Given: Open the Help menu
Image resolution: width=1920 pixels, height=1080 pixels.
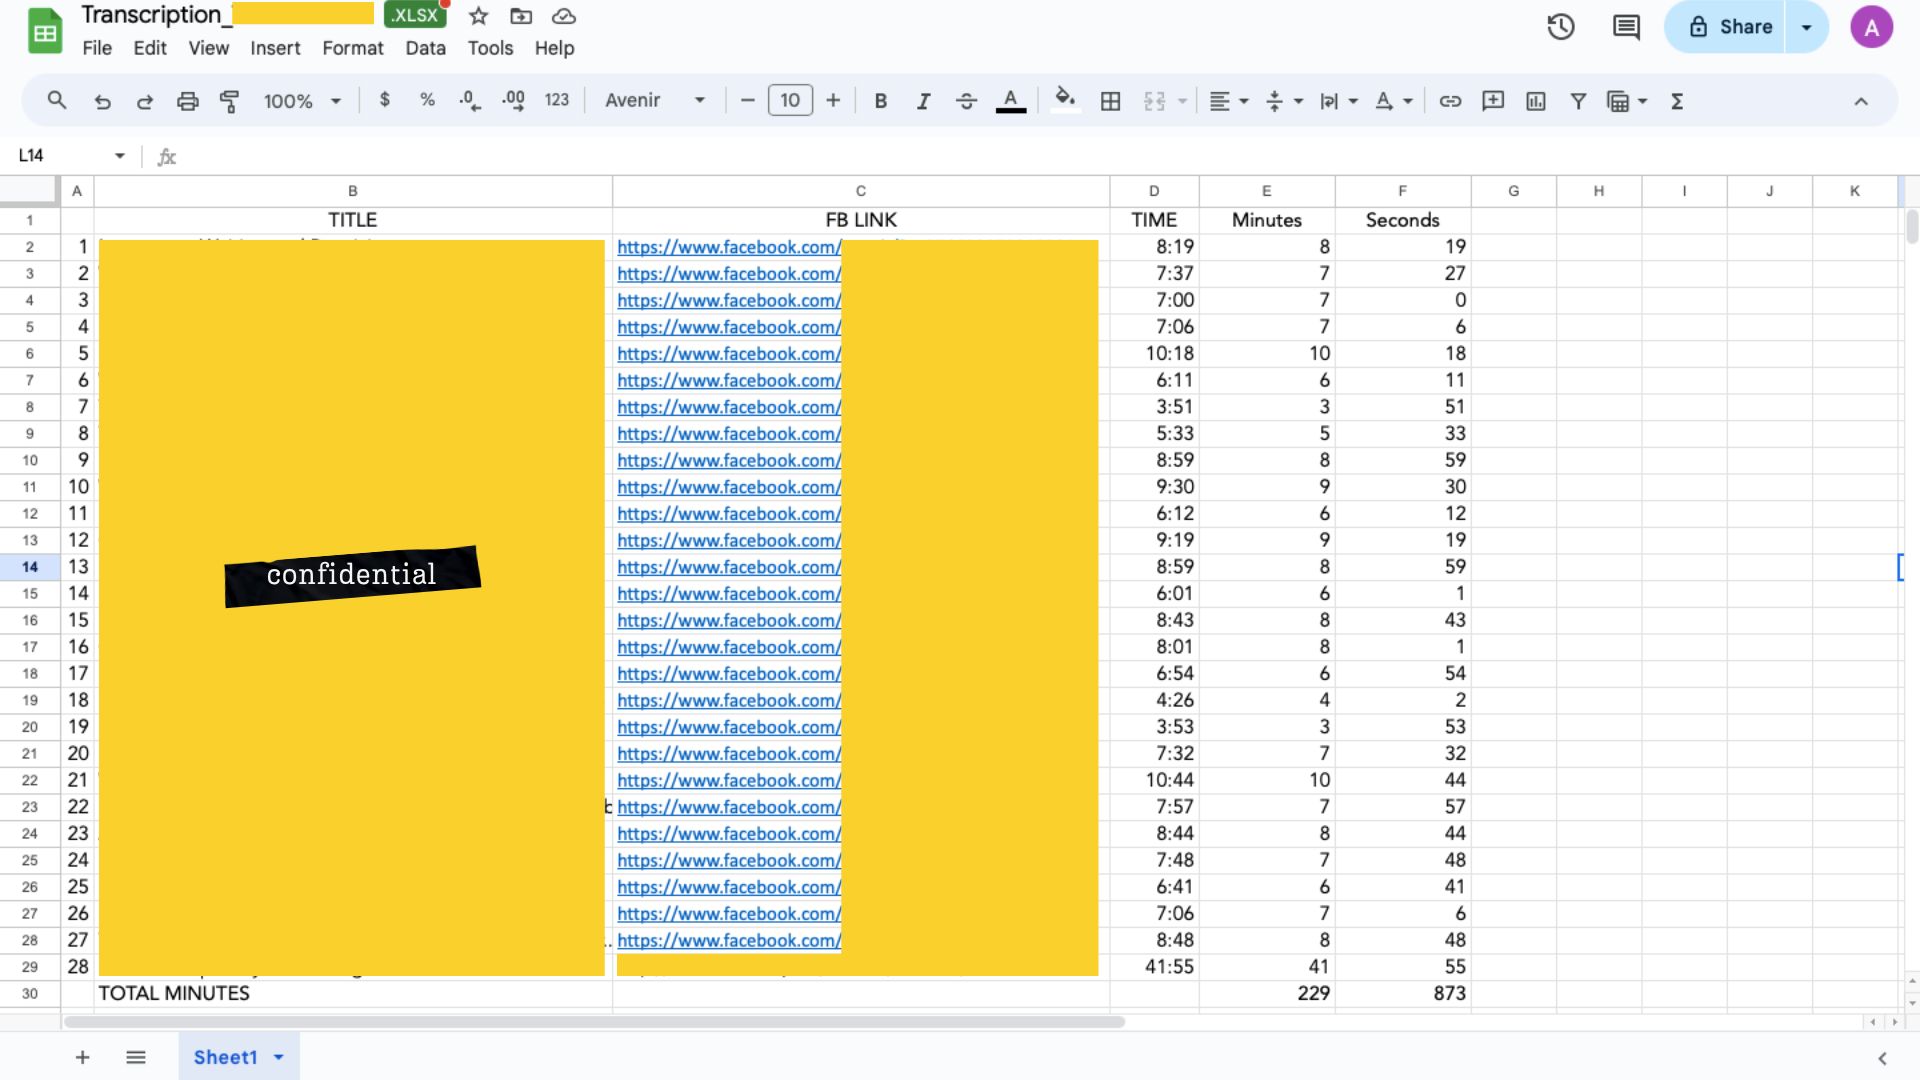Looking at the screenshot, I should [x=554, y=48].
